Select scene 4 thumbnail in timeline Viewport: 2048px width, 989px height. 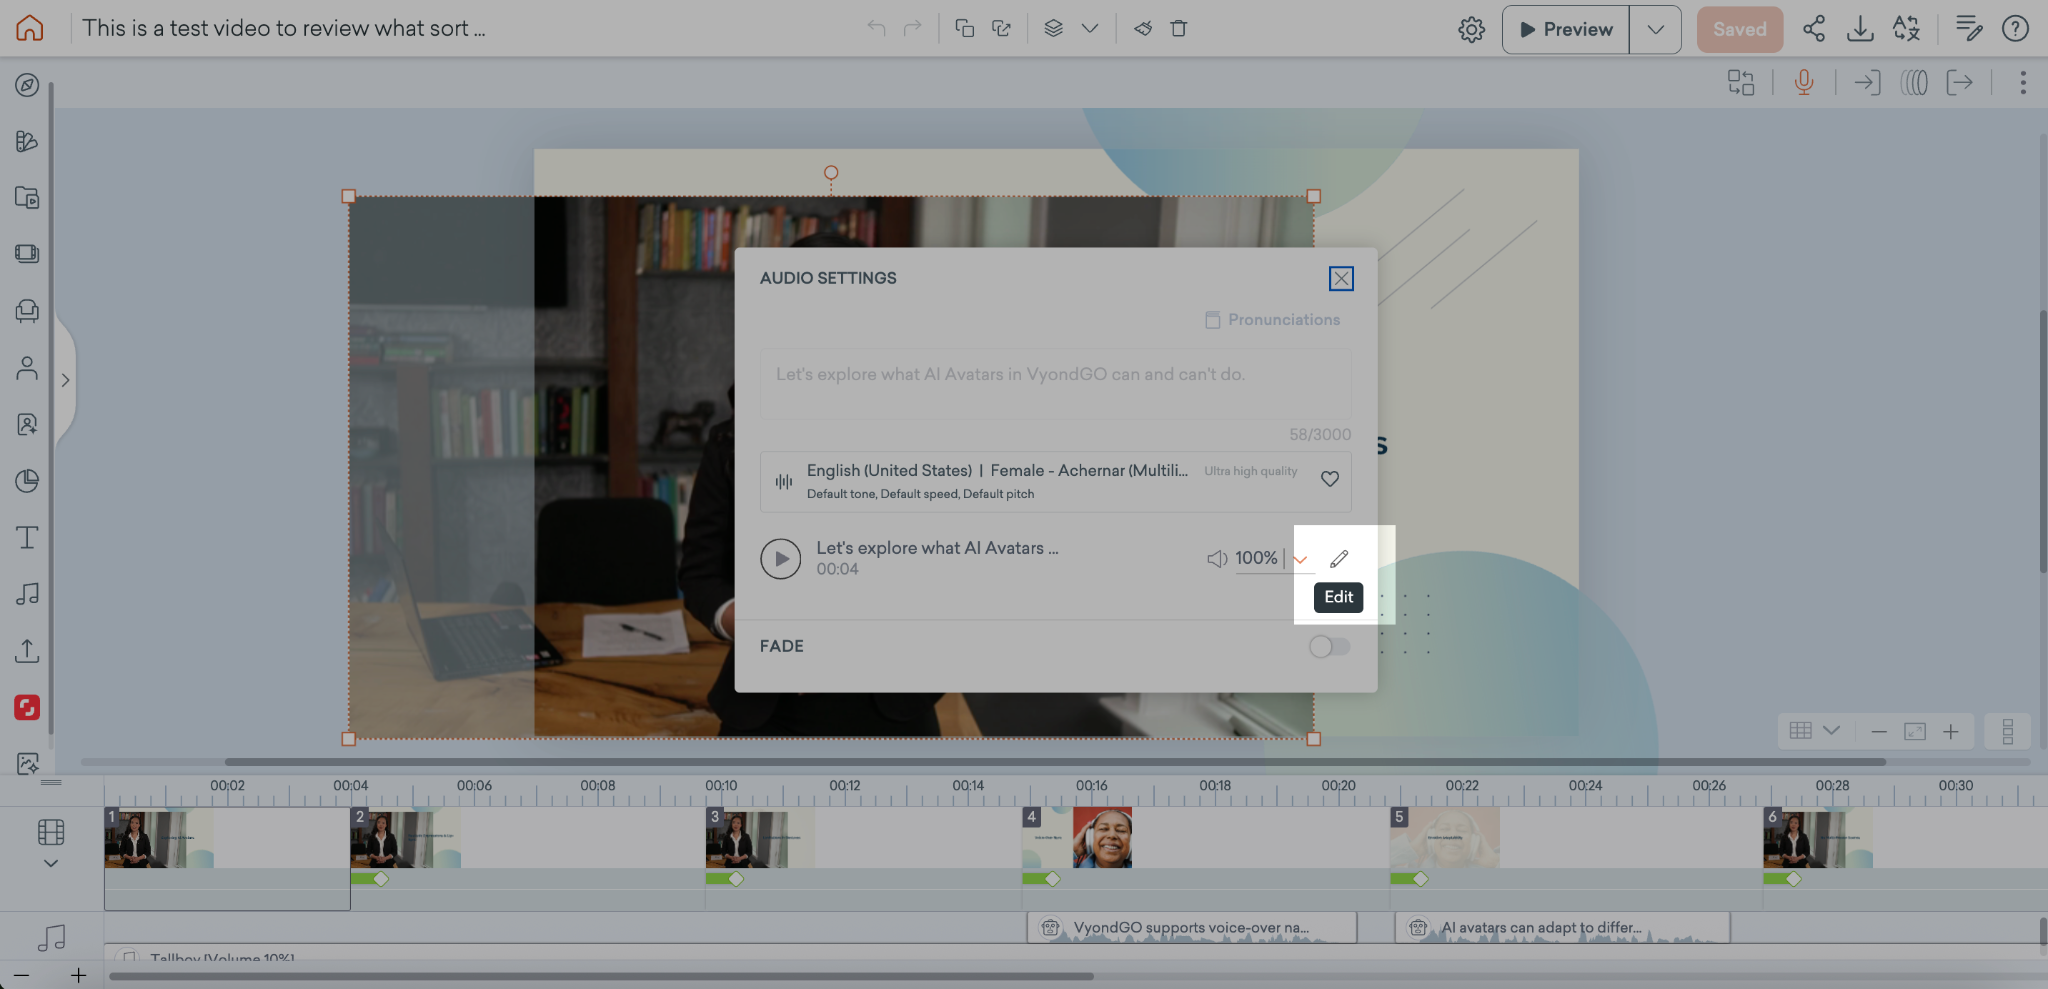(x=1077, y=838)
